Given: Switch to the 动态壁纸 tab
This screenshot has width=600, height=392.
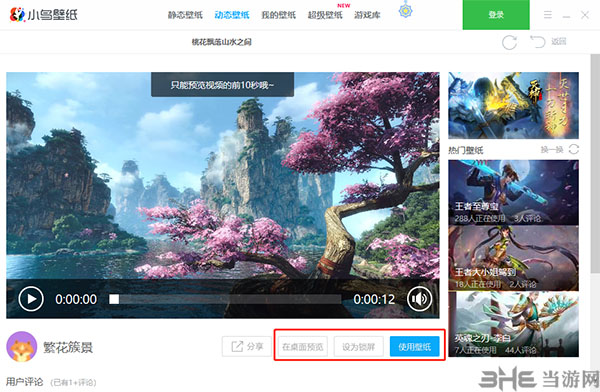Looking at the screenshot, I should pos(232,15).
